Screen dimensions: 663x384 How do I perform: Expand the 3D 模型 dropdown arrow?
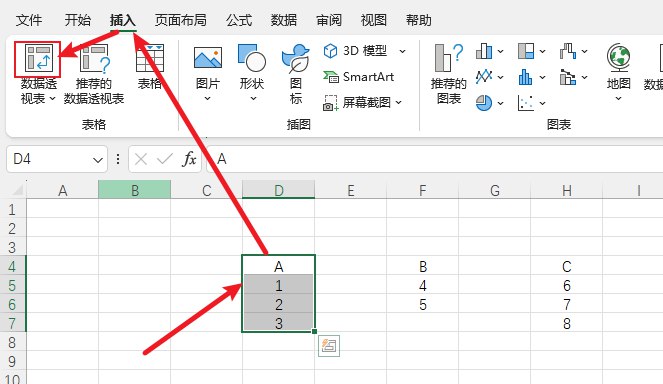tap(403, 51)
